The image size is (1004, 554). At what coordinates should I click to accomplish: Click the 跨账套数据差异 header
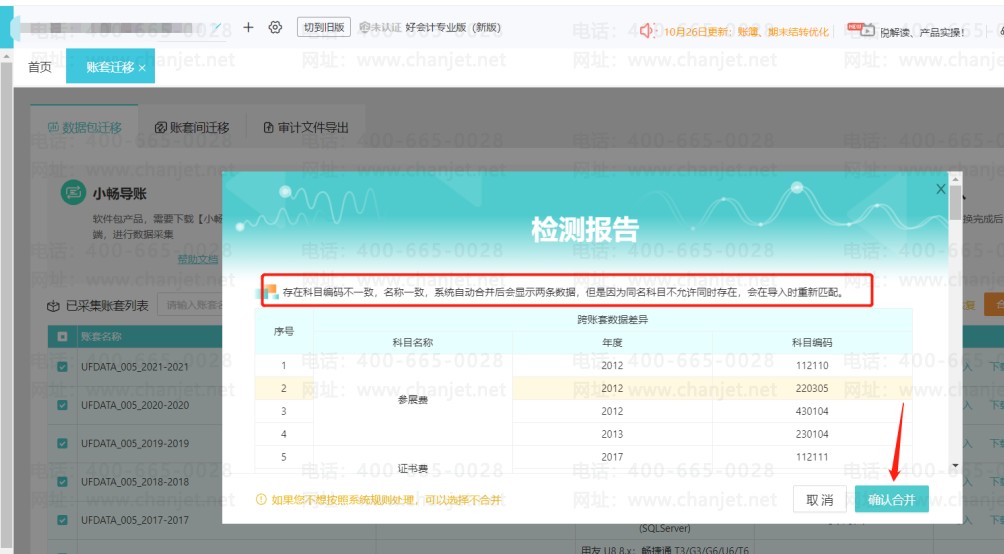coord(612,320)
